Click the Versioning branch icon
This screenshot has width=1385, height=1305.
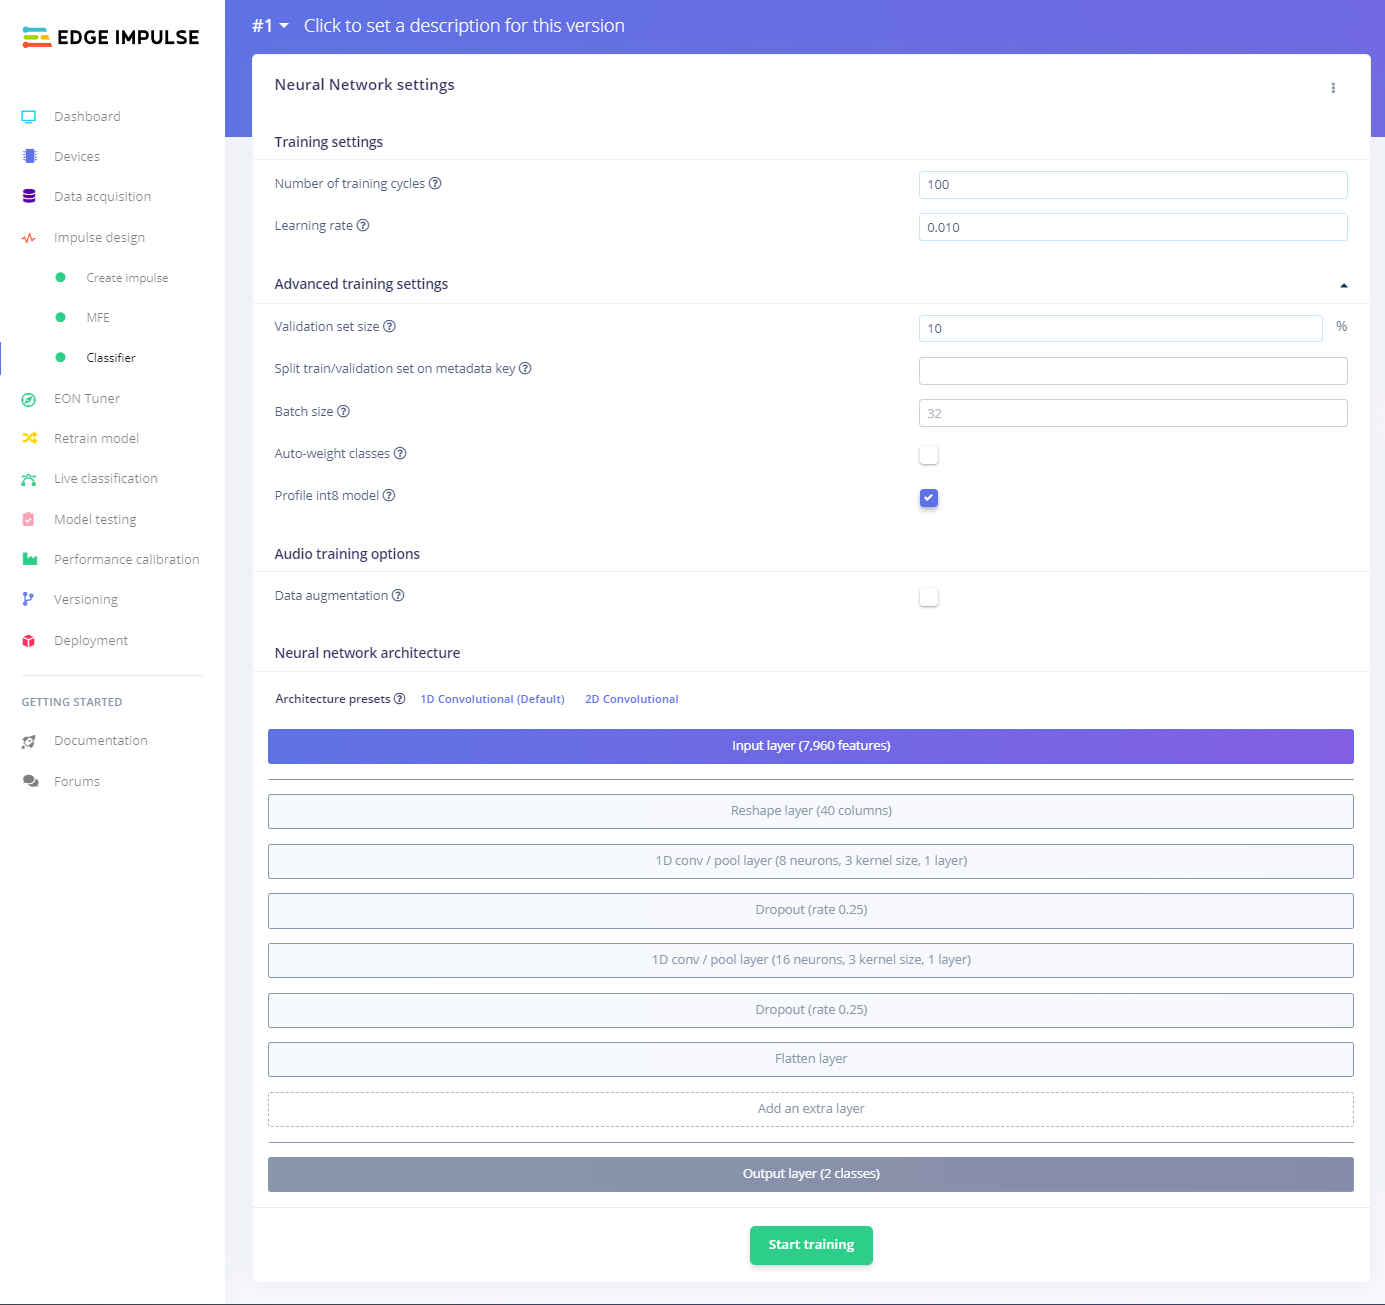29,600
